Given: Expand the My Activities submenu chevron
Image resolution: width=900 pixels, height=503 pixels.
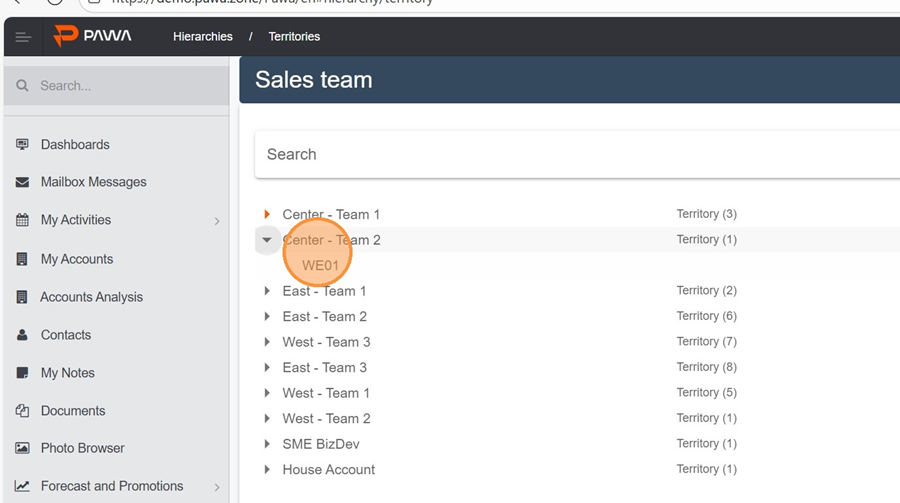Looking at the screenshot, I should pyautogui.click(x=217, y=221).
